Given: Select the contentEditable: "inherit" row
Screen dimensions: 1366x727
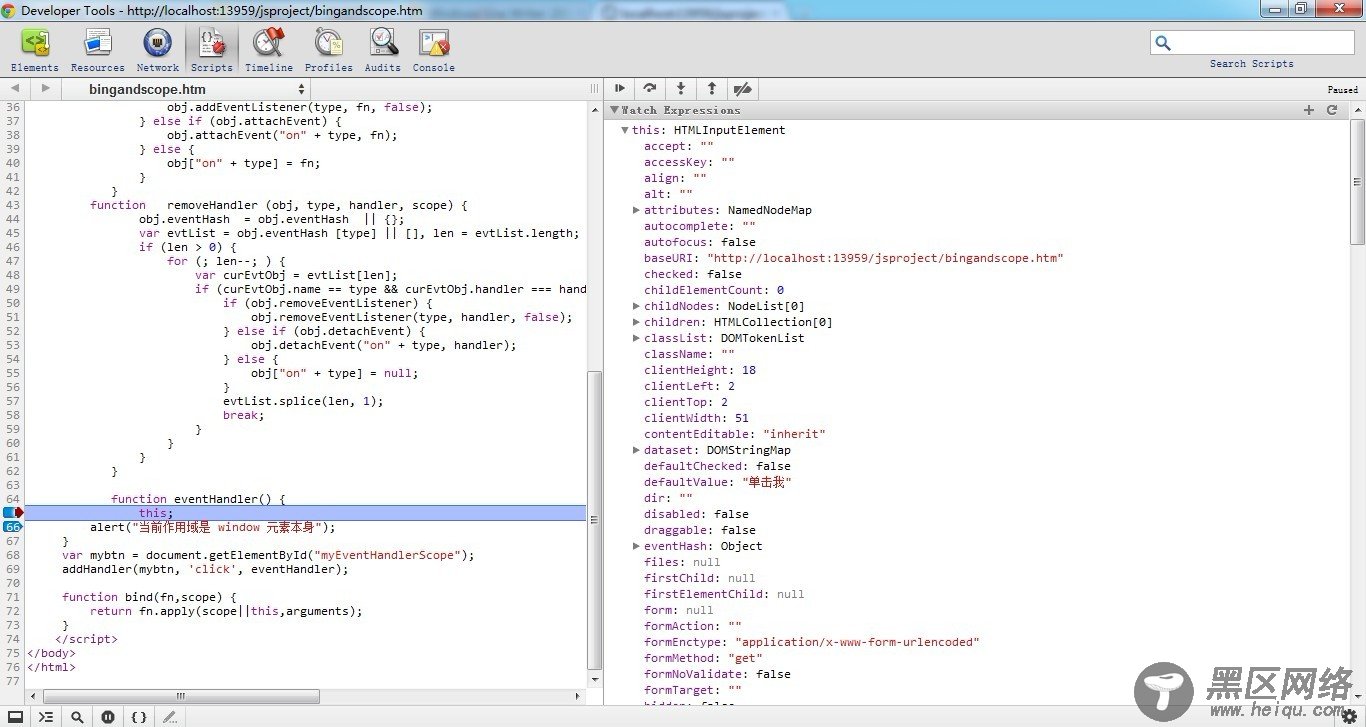Looking at the screenshot, I should (735, 434).
